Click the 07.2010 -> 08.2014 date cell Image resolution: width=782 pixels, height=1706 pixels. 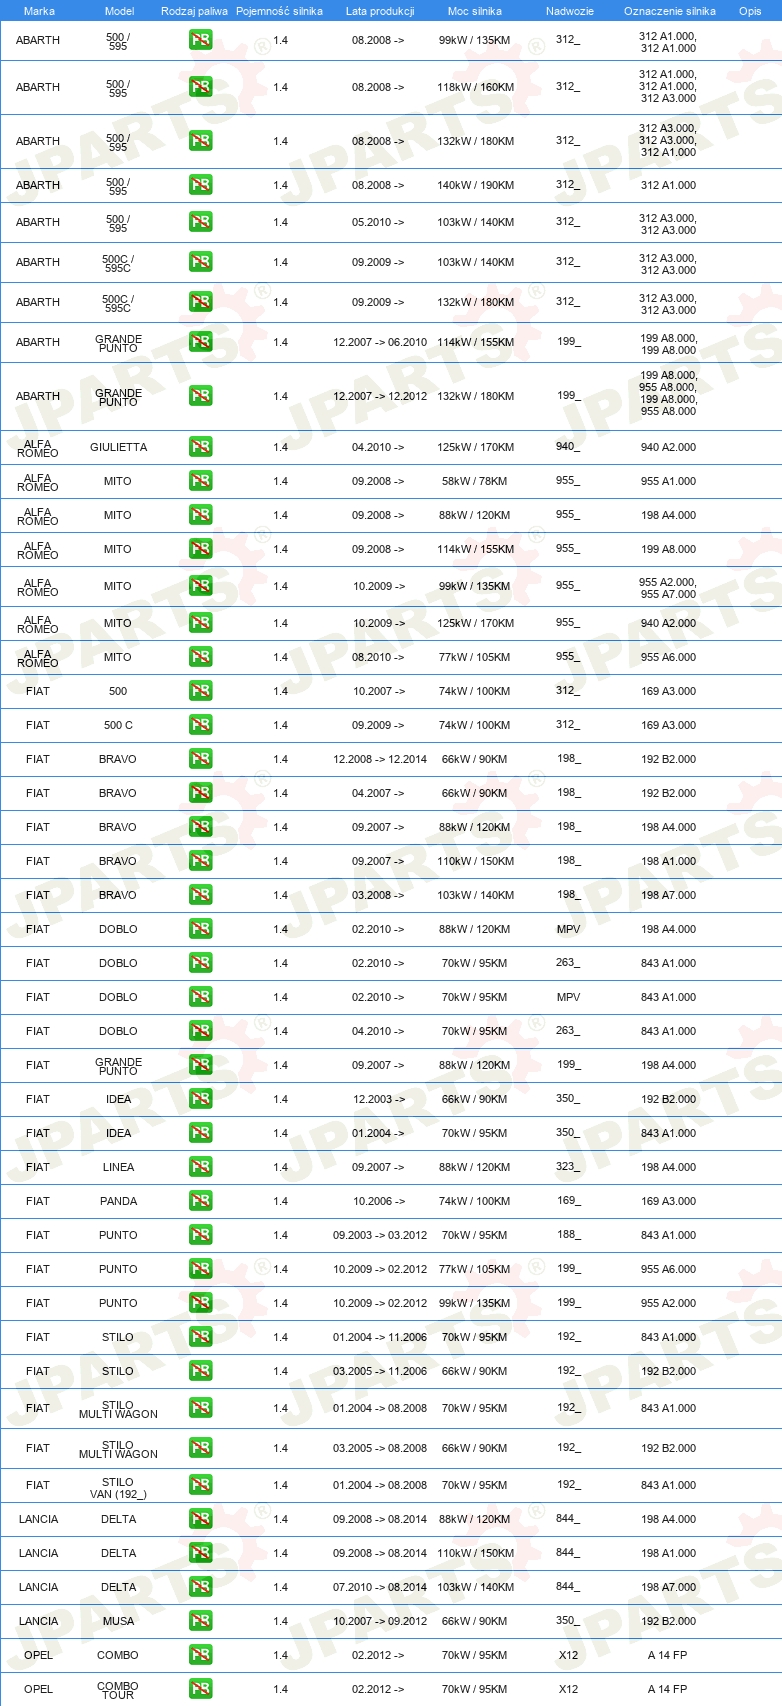380,1587
